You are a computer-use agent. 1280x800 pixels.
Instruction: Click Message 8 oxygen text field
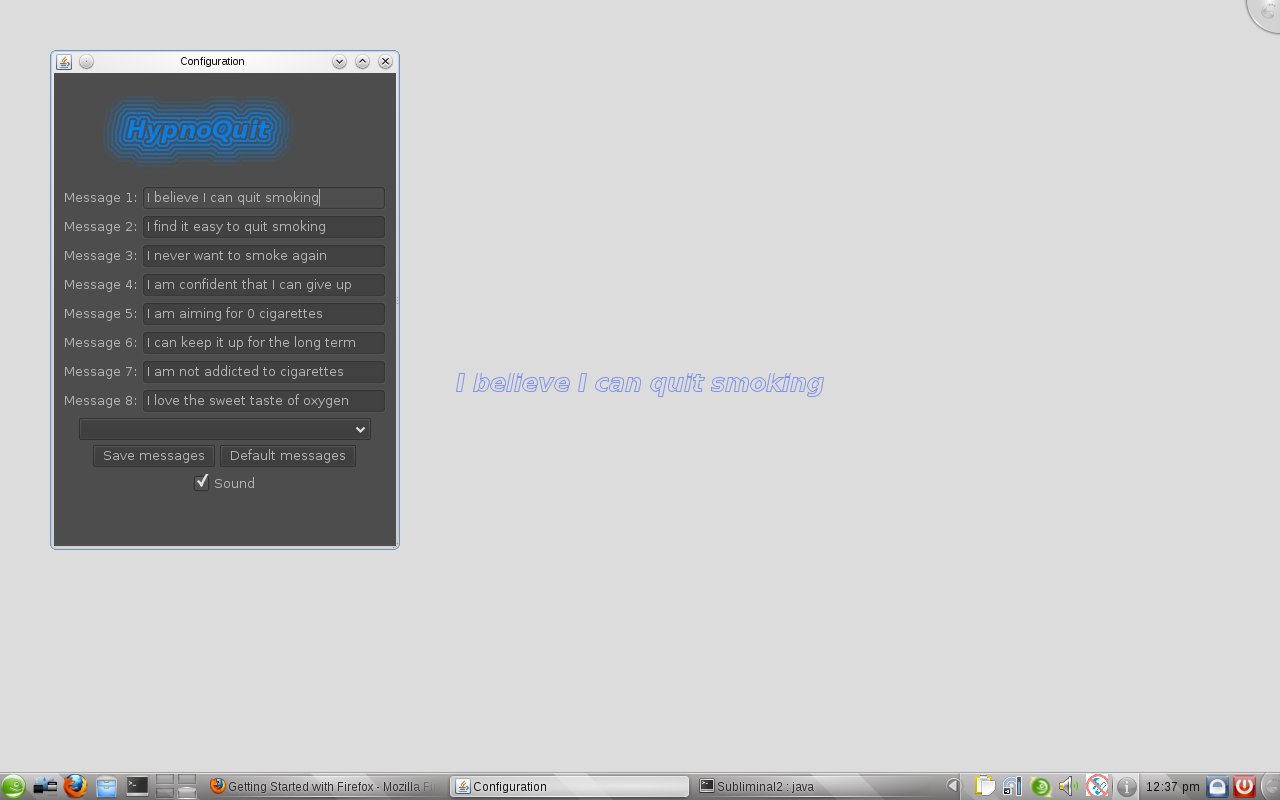(264, 401)
